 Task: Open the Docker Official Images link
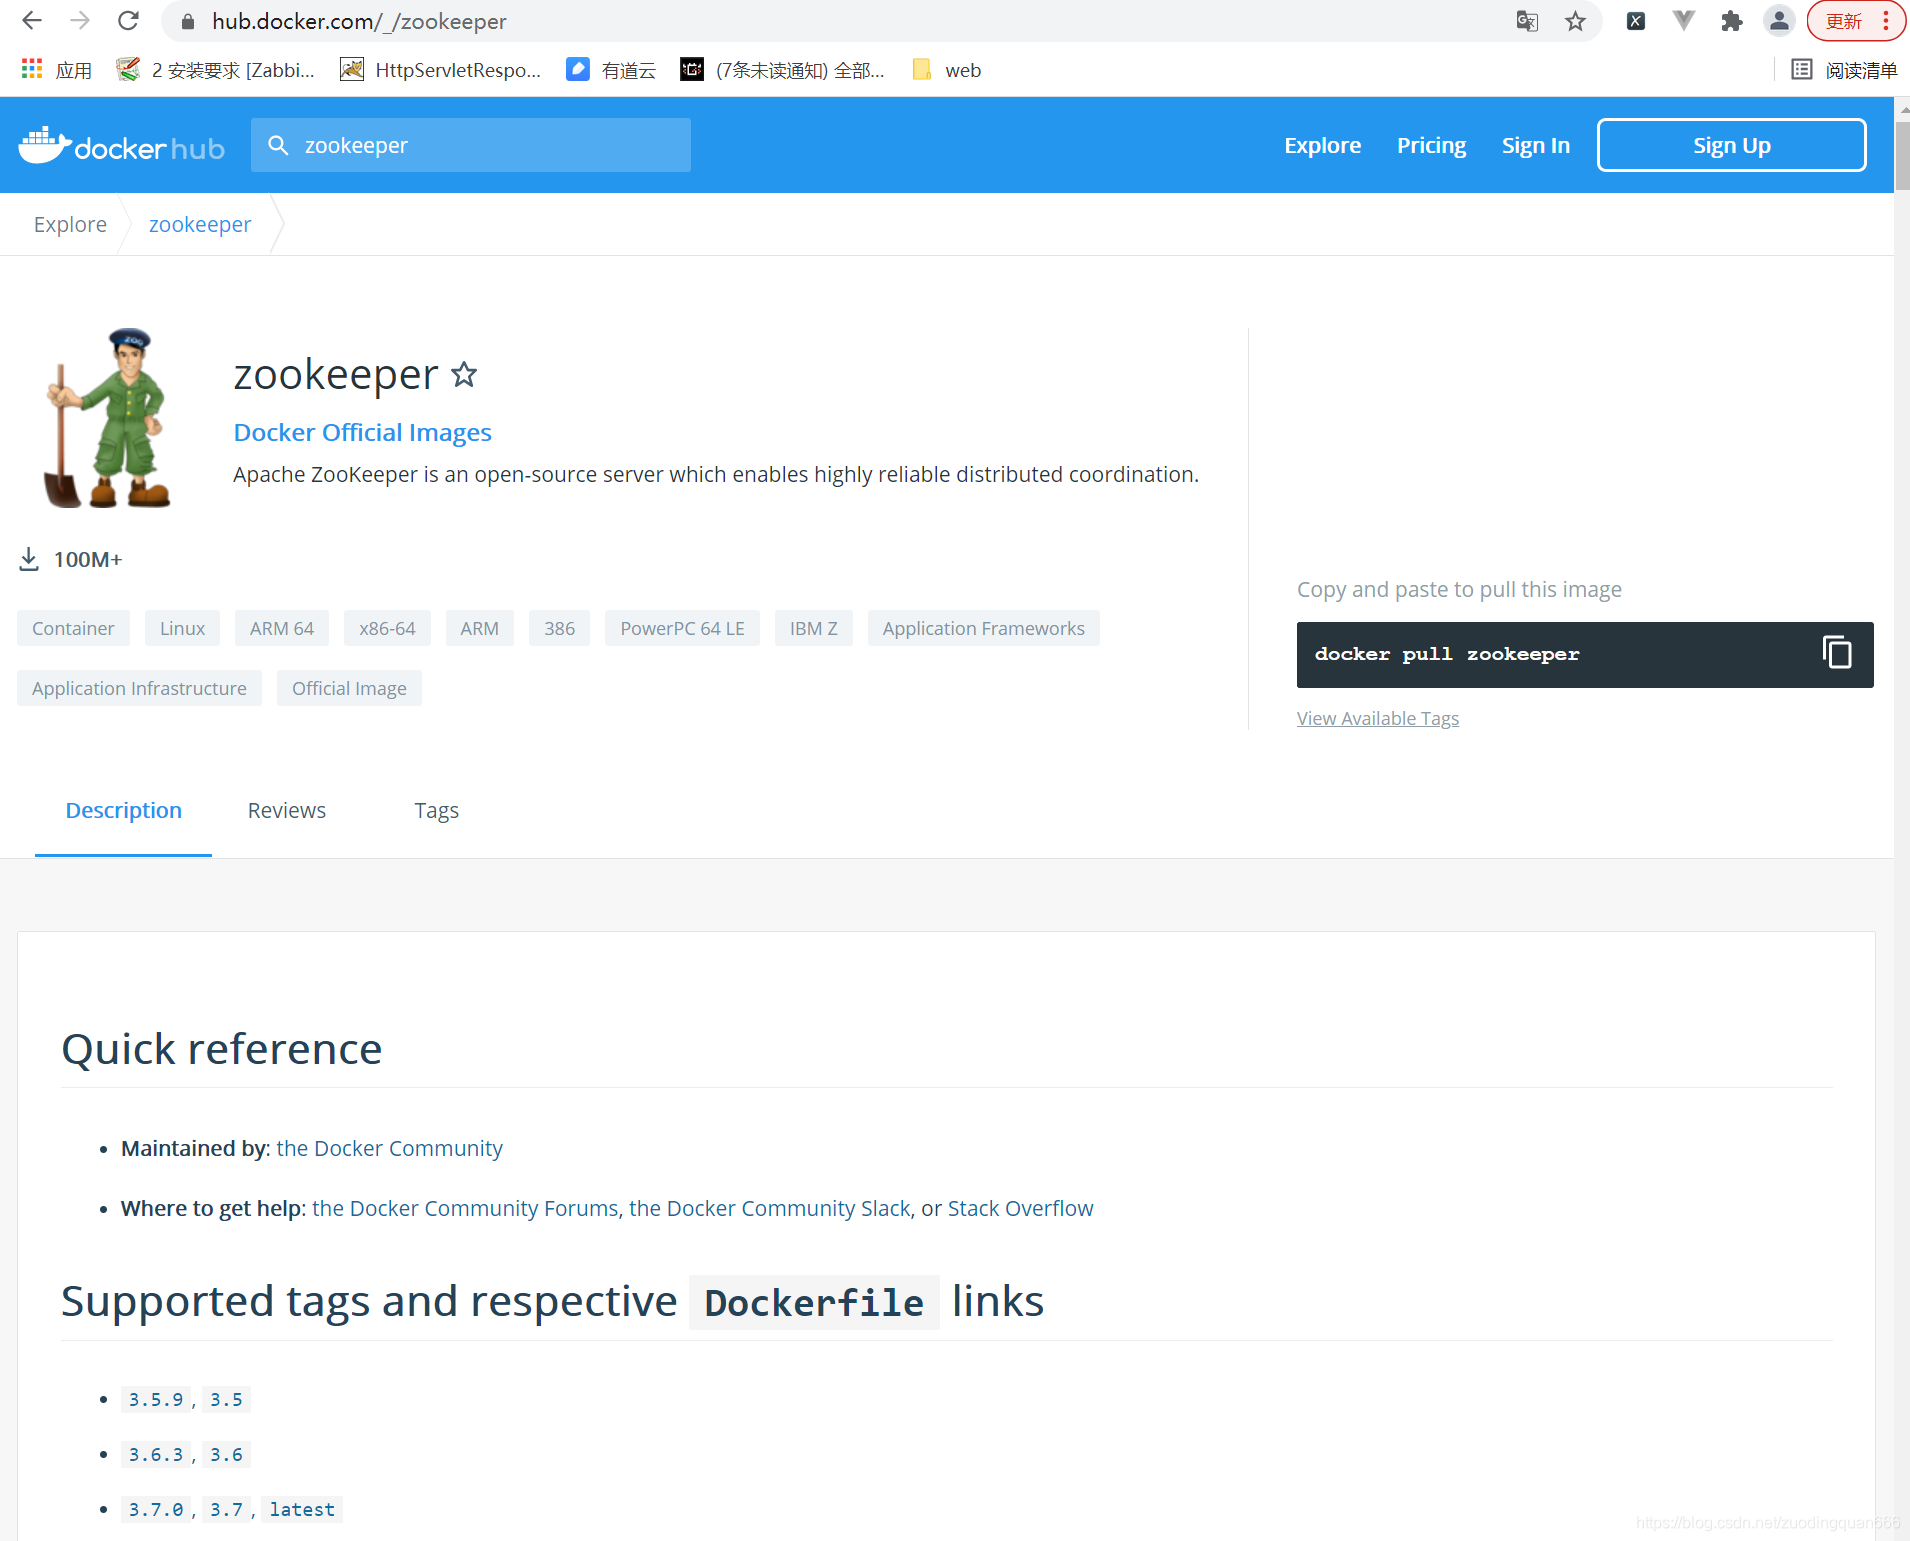pos(362,432)
